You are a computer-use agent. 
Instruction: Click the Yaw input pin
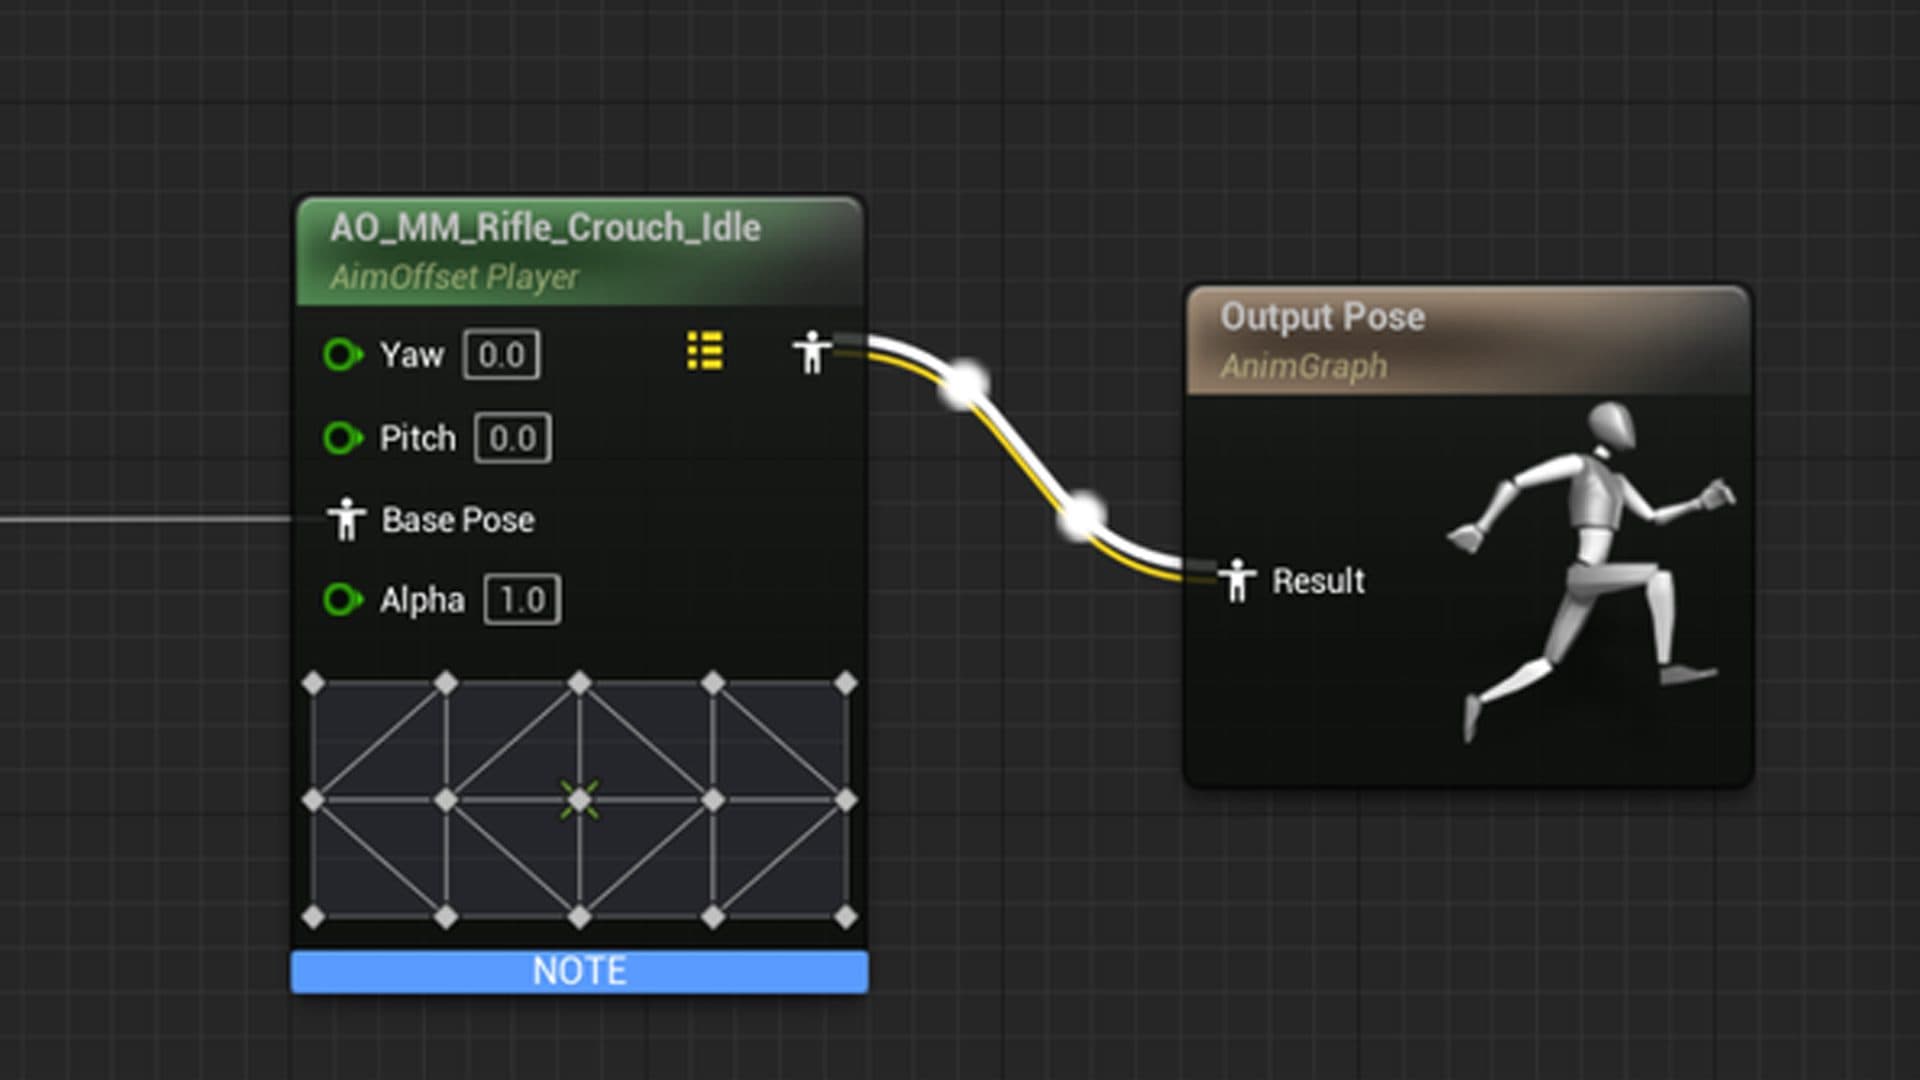[x=343, y=355]
